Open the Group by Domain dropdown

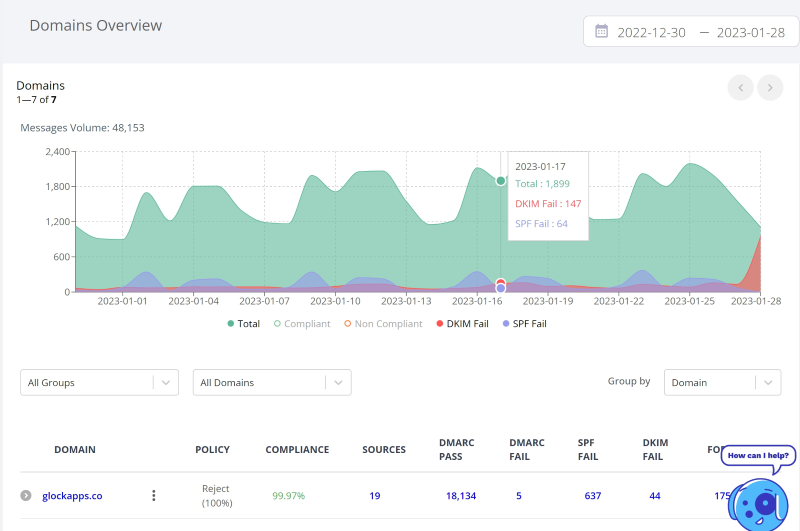722,382
